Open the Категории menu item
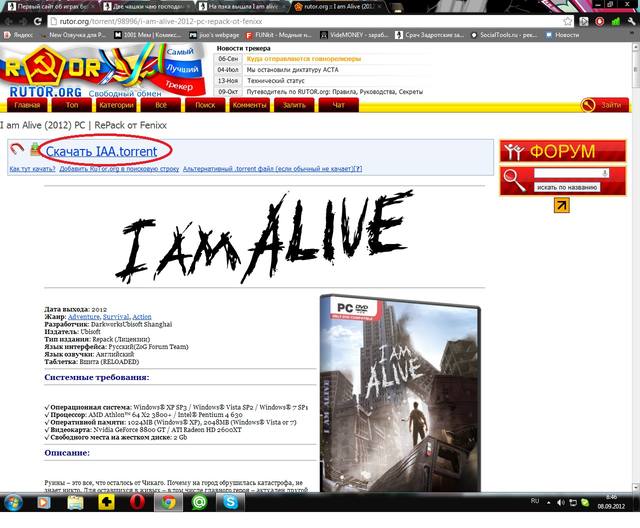 click(x=116, y=104)
